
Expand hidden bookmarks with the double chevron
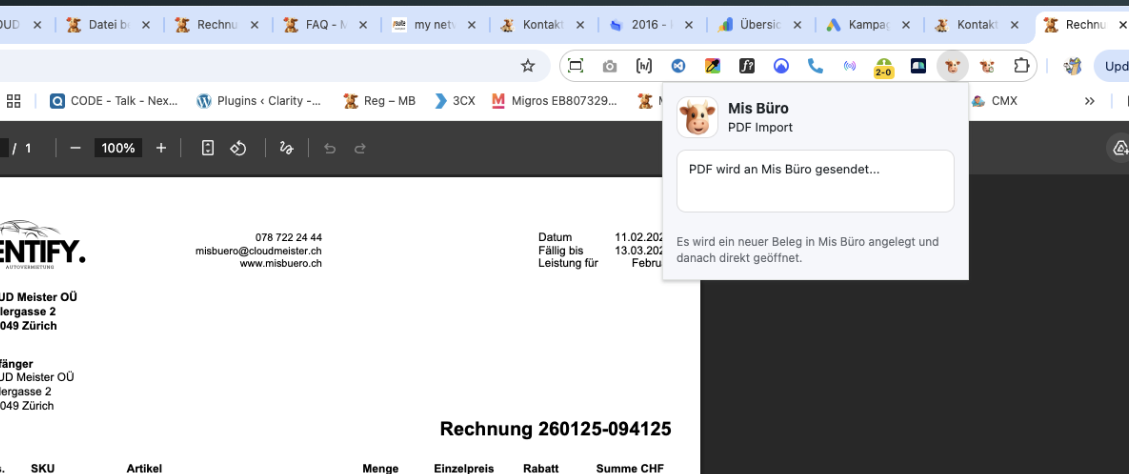click(x=1089, y=101)
